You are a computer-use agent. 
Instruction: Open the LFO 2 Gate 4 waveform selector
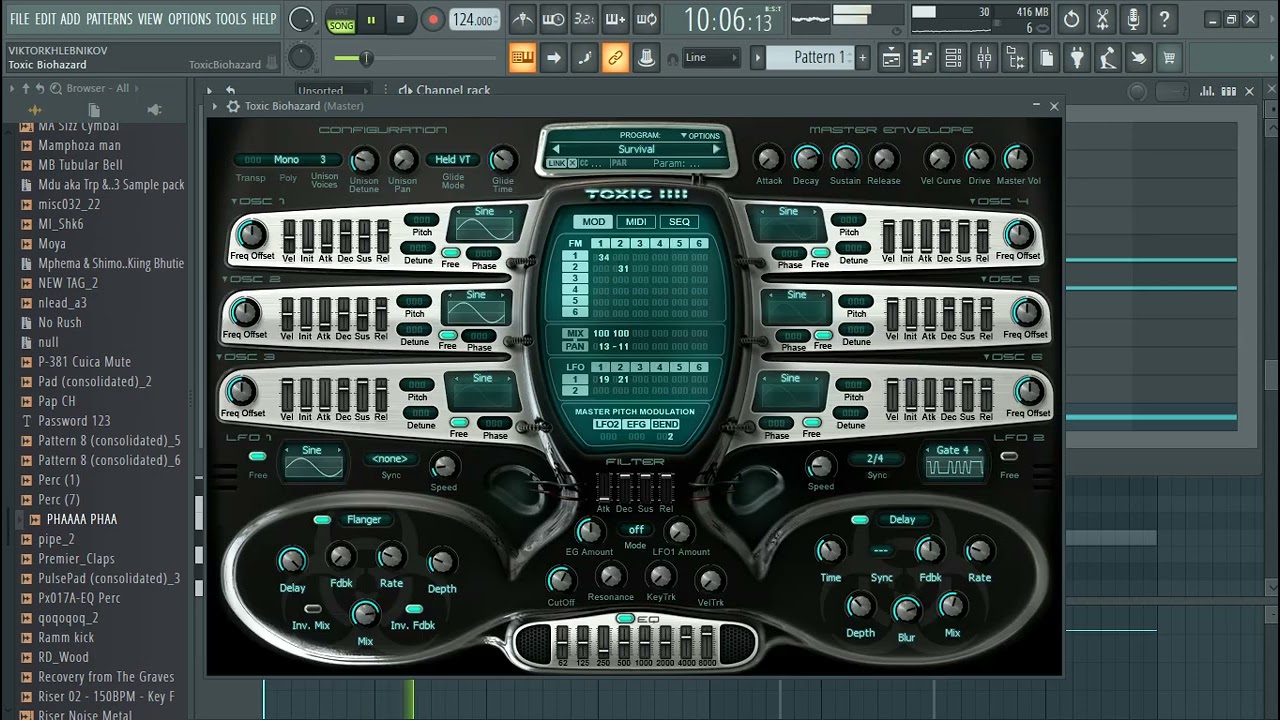pyautogui.click(x=953, y=462)
